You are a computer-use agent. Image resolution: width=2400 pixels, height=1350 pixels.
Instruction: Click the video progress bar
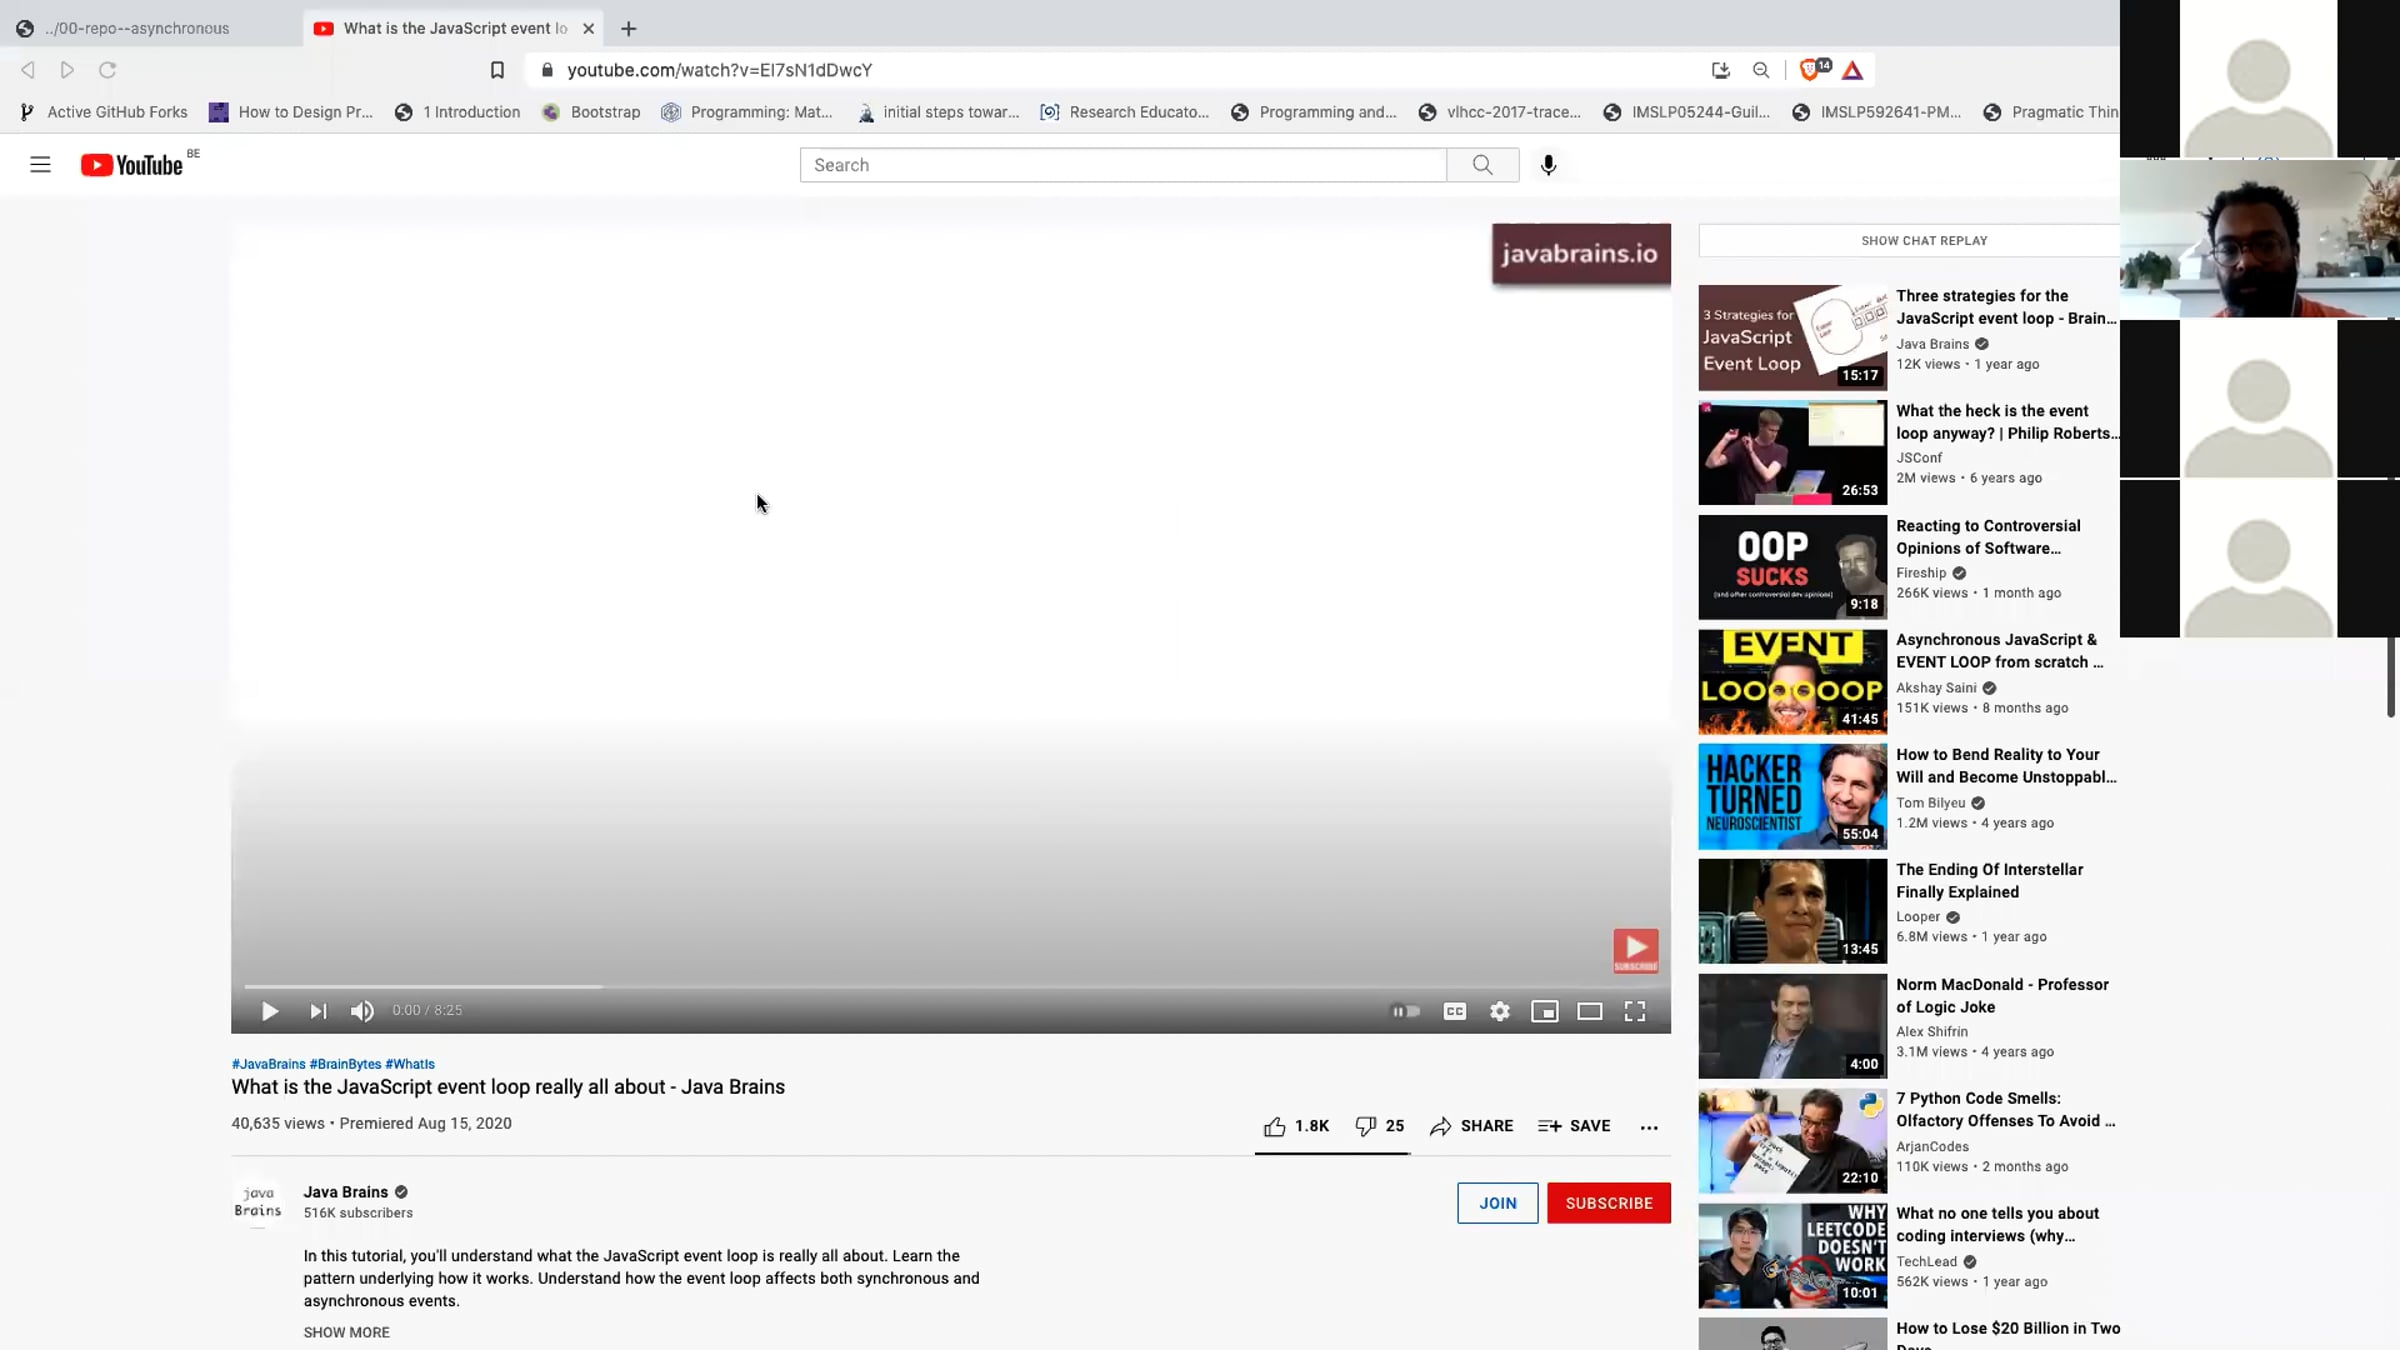(951, 987)
